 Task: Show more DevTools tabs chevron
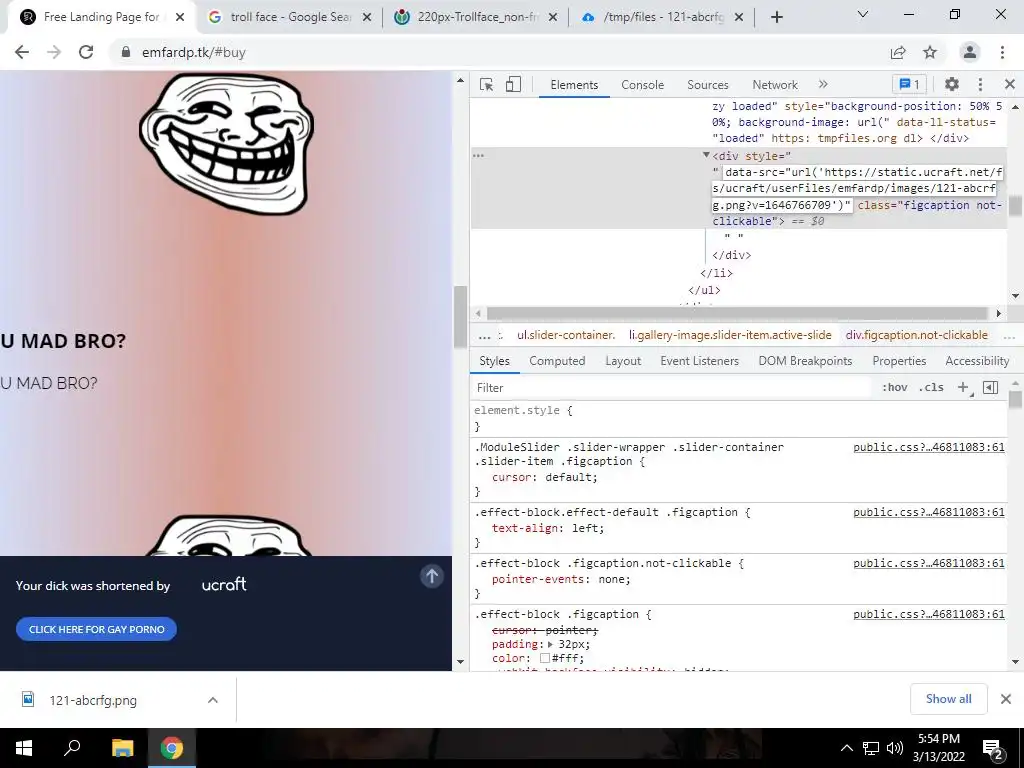(x=823, y=84)
